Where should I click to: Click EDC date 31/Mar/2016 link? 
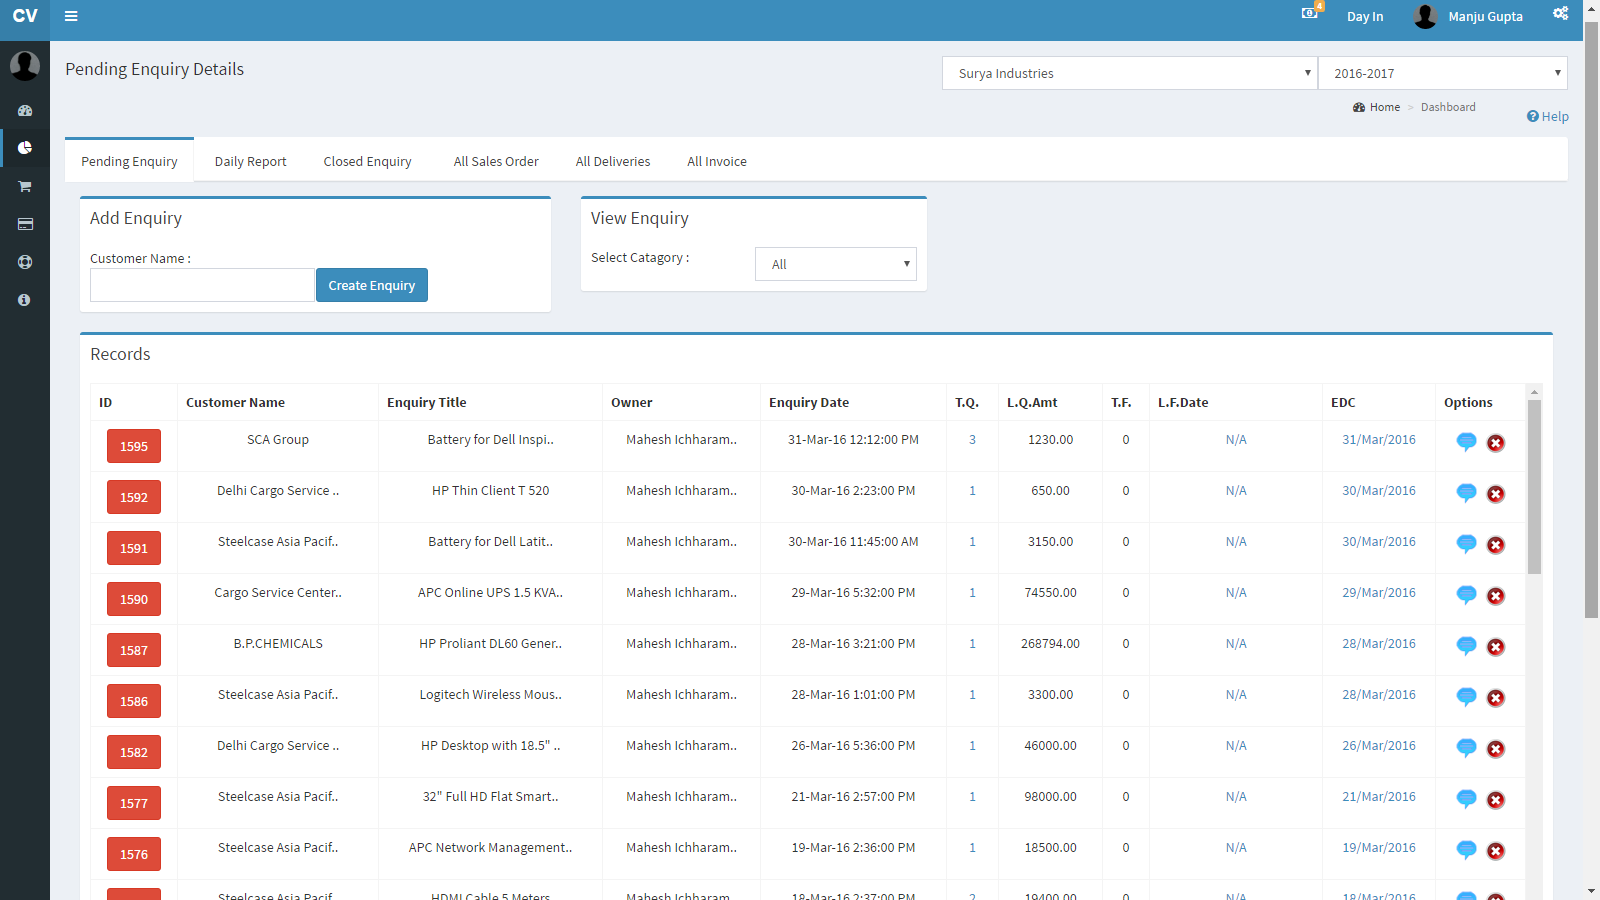pyautogui.click(x=1379, y=439)
